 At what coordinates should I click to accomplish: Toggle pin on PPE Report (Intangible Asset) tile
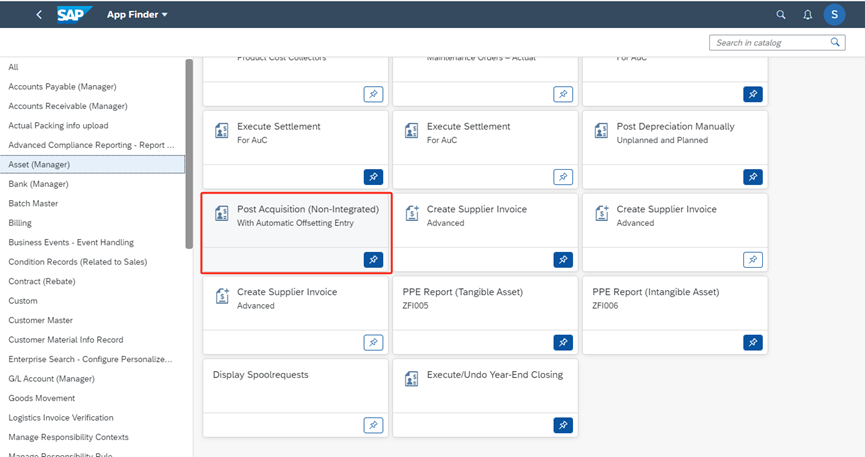coord(752,342)
